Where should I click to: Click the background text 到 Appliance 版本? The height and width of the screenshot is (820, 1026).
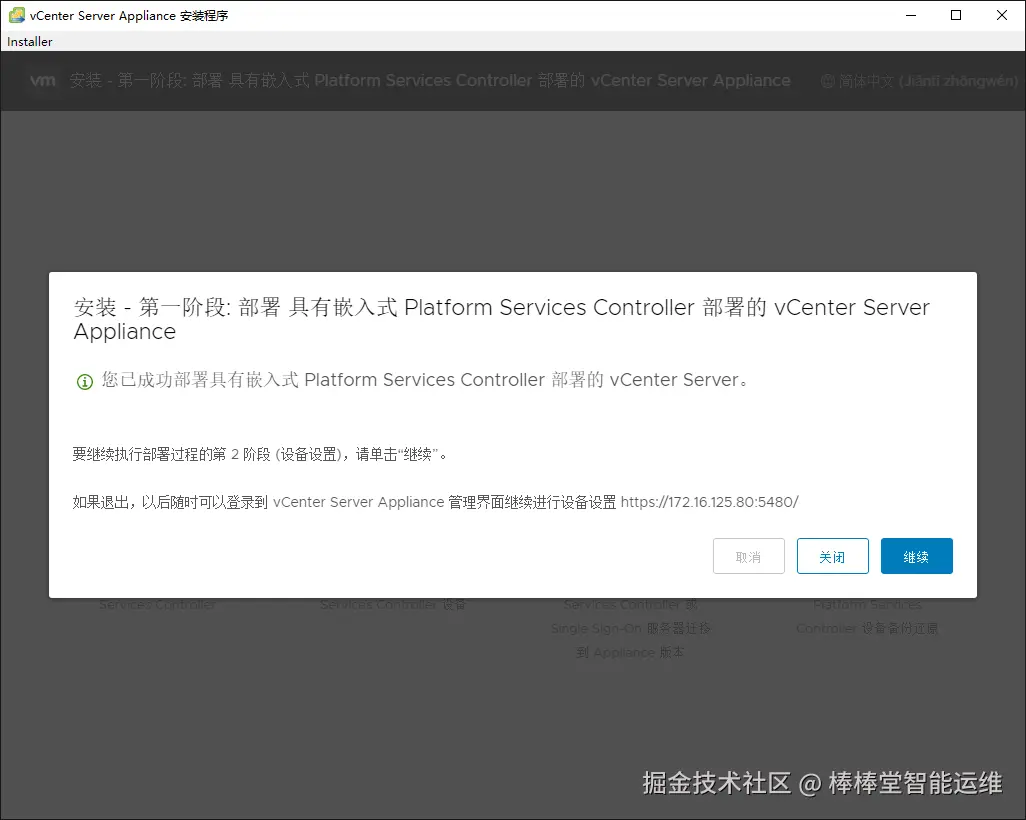630,652
